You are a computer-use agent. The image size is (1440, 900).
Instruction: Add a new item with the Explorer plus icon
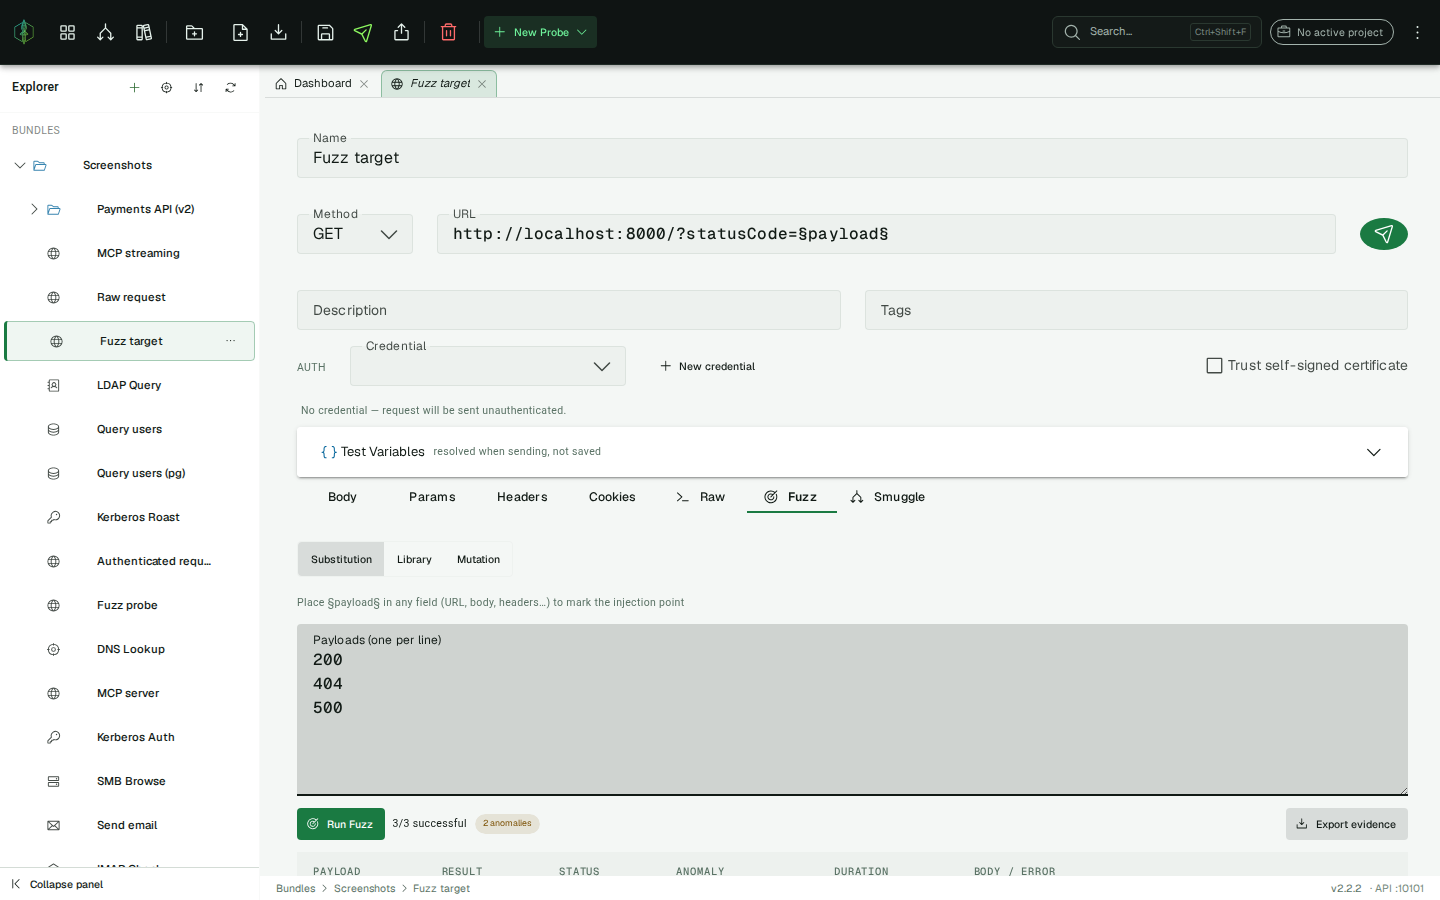(134, 87)
